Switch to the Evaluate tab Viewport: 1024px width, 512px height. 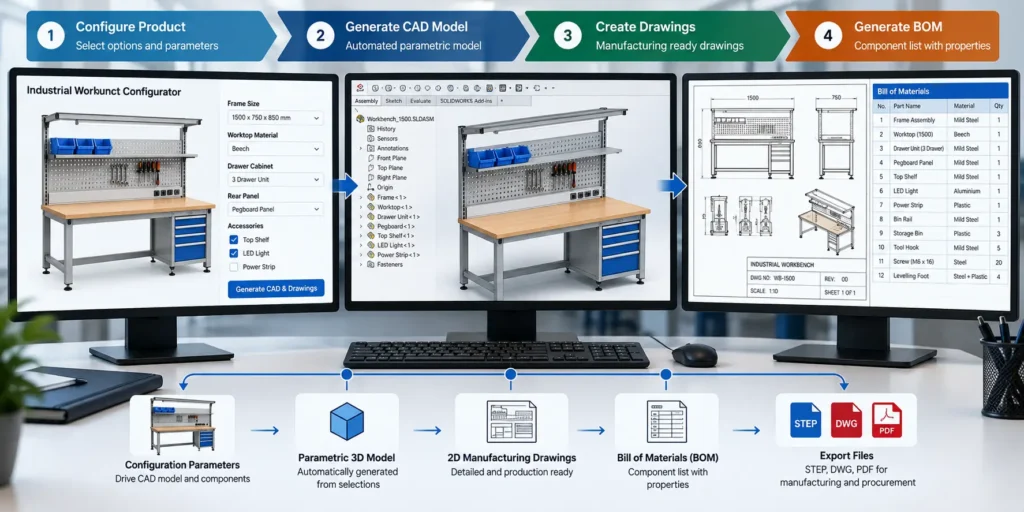(x=420, y=101)
